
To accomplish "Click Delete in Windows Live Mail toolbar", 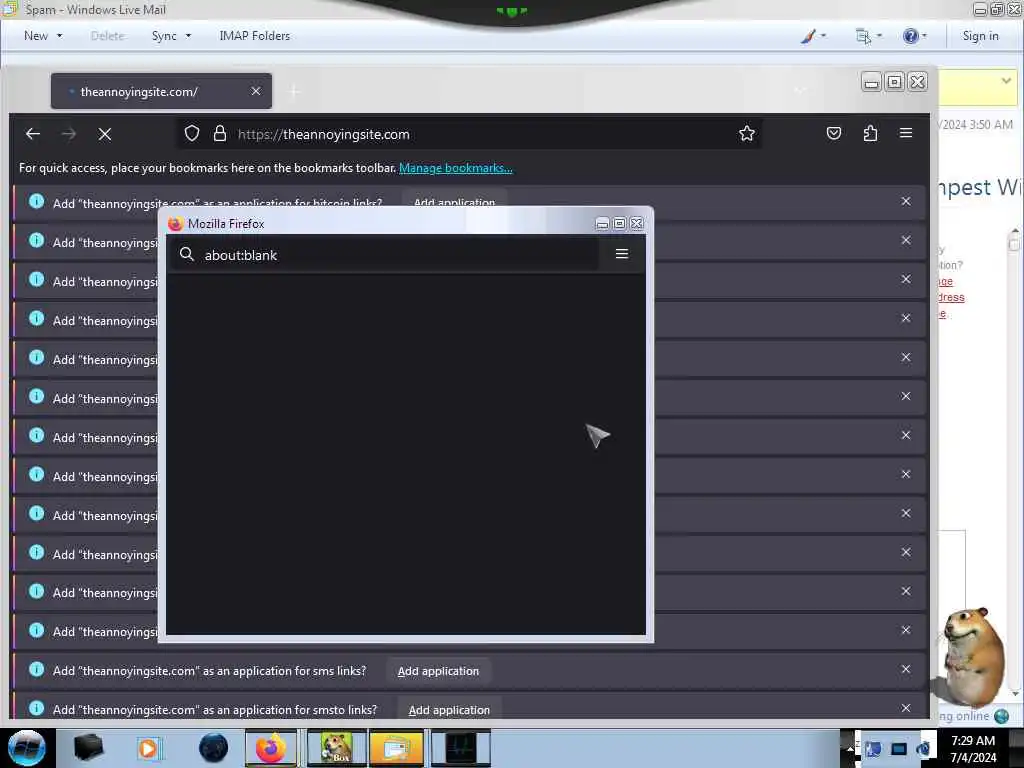I will click(108, 36).
